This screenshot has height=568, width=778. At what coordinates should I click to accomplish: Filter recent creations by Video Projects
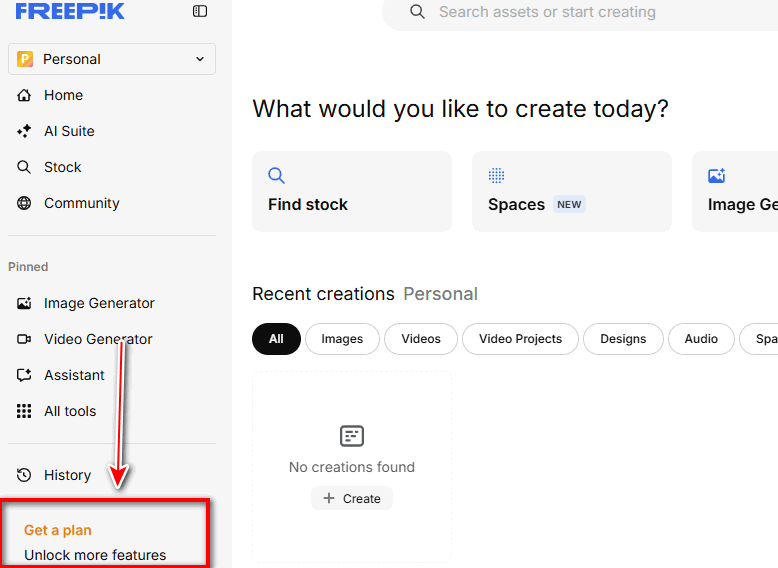pos(520,339)
